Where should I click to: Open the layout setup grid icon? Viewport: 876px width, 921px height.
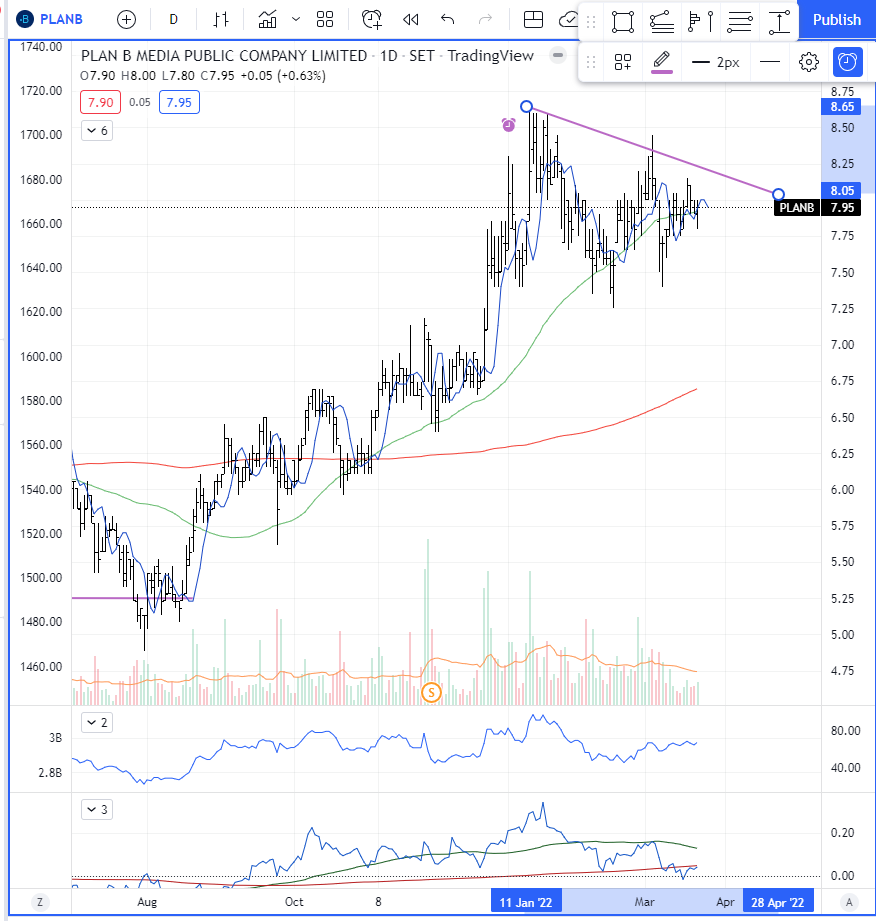pyautogui.click(x=533, y=20)
